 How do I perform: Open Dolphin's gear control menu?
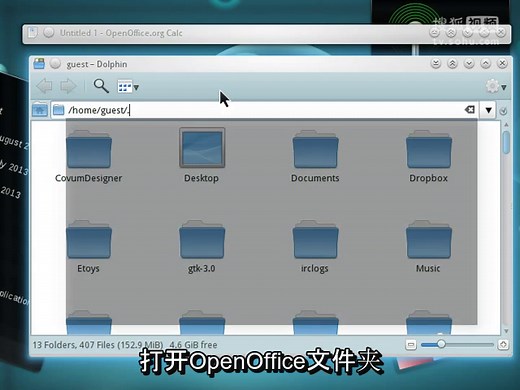pos(496,87)
